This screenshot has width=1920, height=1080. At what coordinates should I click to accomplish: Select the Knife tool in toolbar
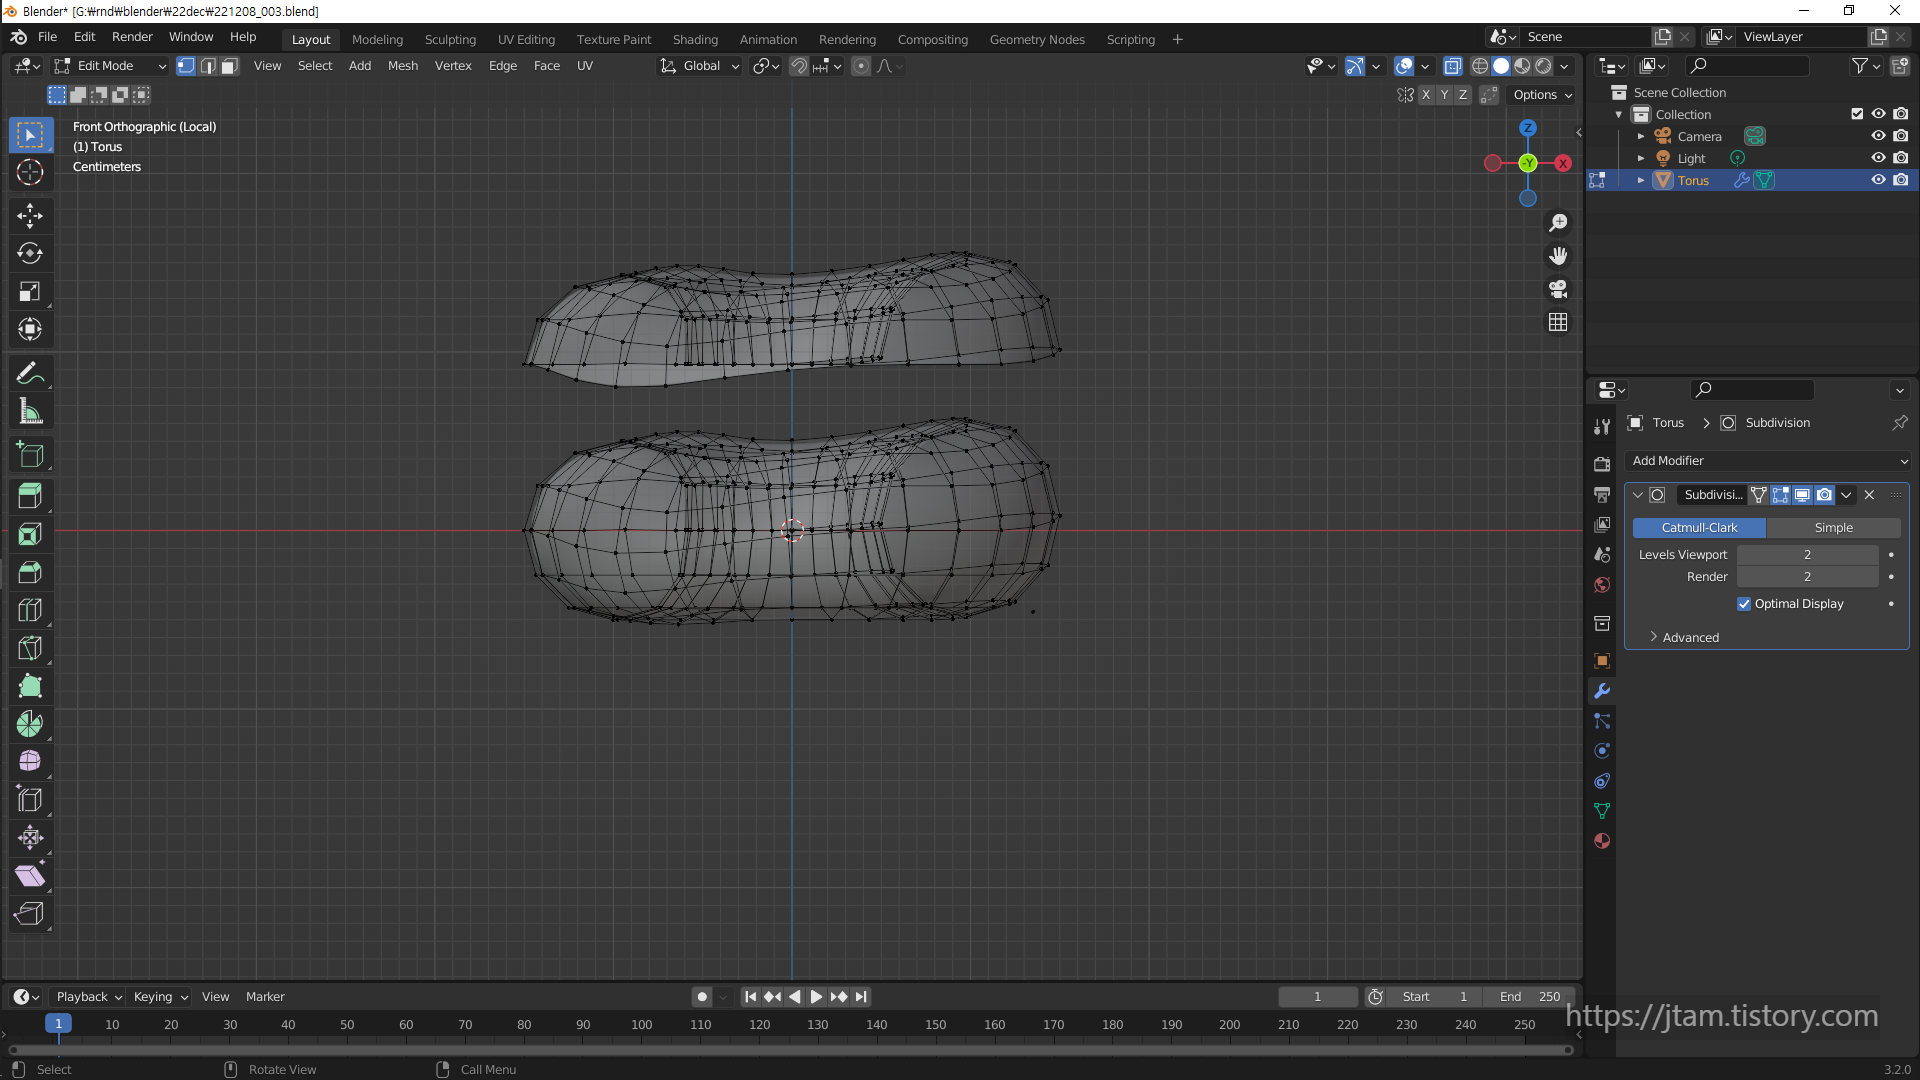(30, 648)
